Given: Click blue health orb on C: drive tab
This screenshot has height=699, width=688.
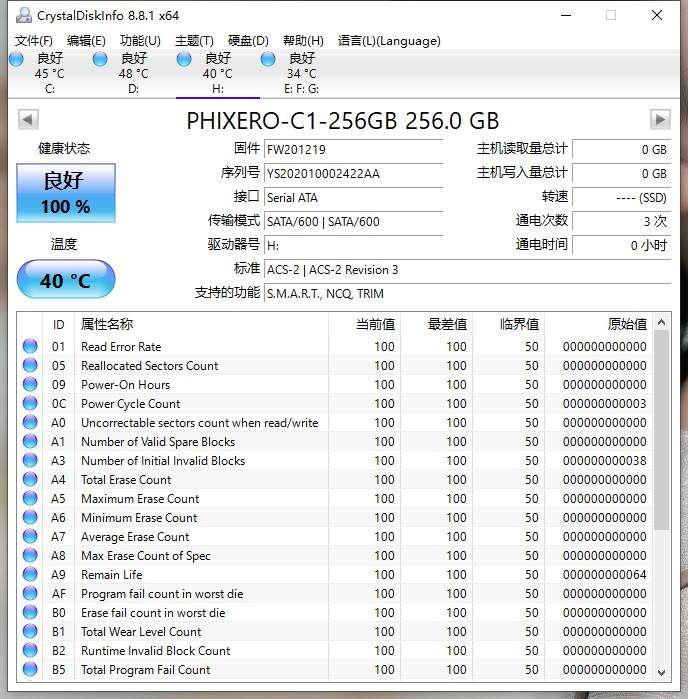Looking at the screenshot, I should [16, 59].
